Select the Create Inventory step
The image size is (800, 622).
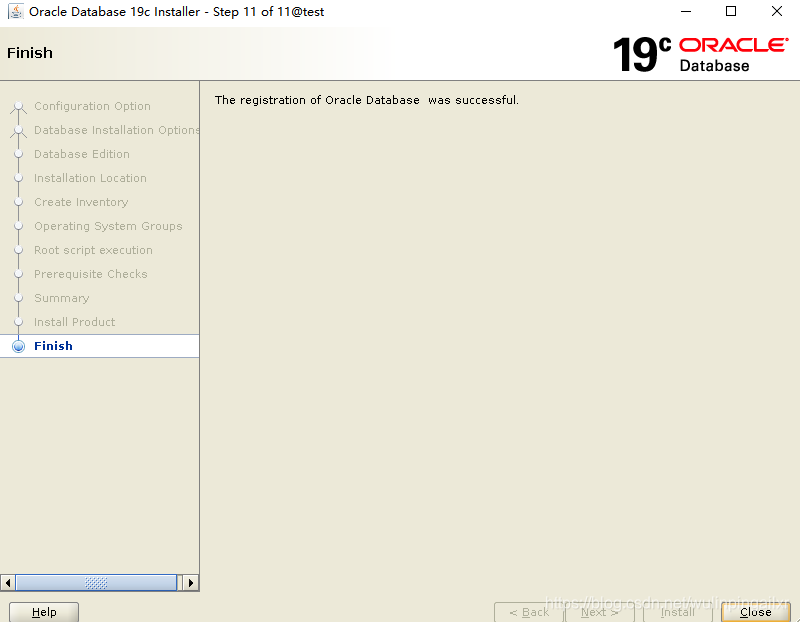[x=81, y=202]
